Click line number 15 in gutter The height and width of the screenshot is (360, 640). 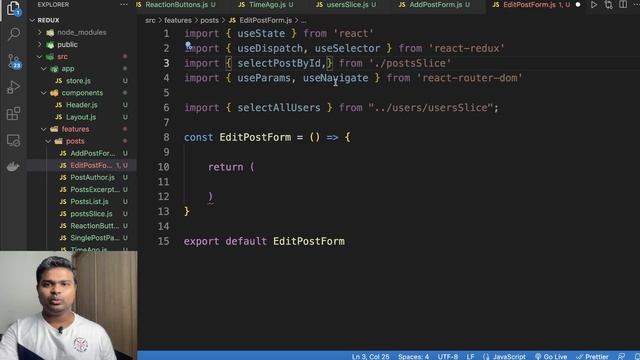164,241
